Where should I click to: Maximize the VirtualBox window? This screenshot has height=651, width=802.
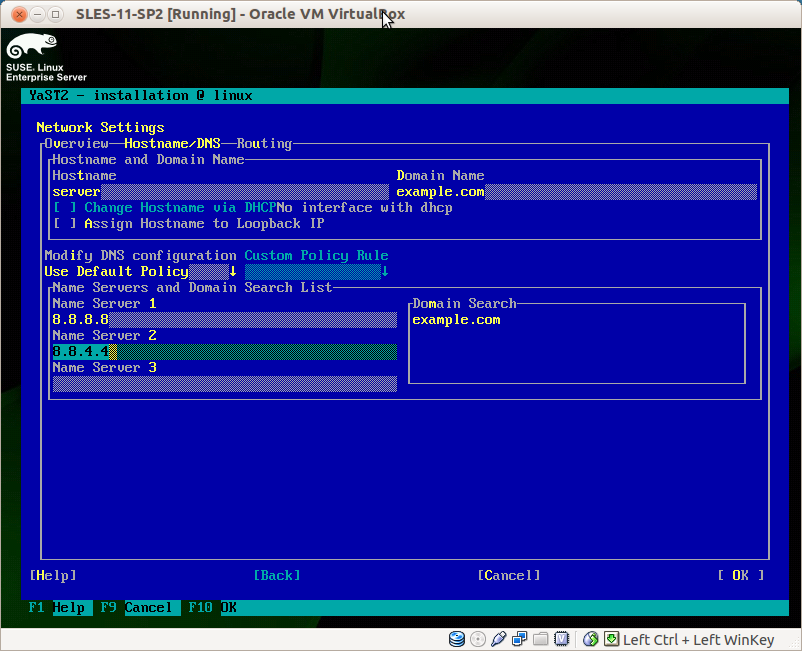point(55,14)
